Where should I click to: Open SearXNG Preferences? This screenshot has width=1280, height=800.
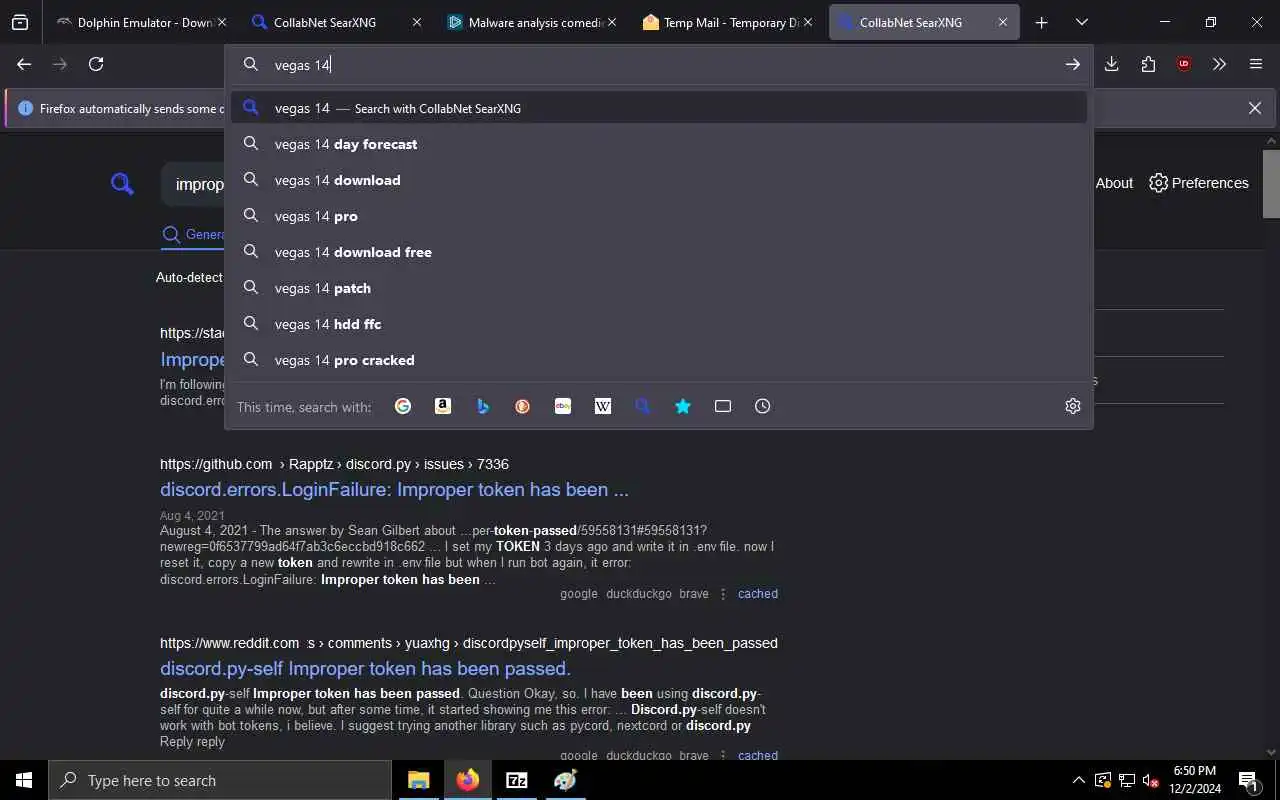click(1199, 183)
